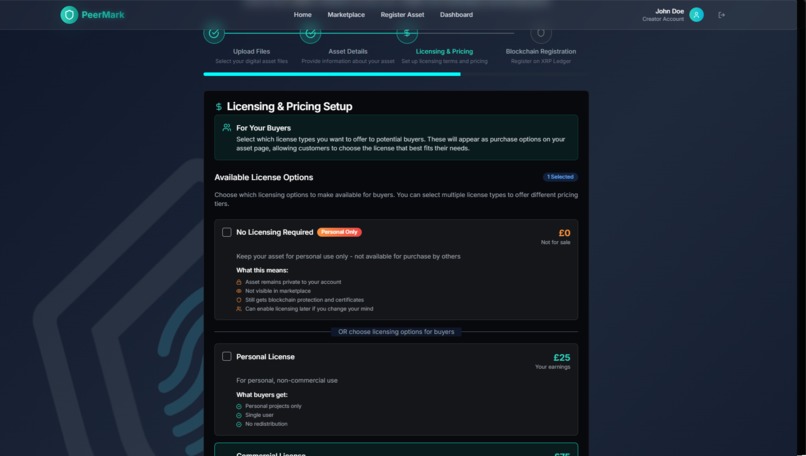Go to the Home nav item
The width and height of the screenshot is (806, 456).
(x=302, y=15)
